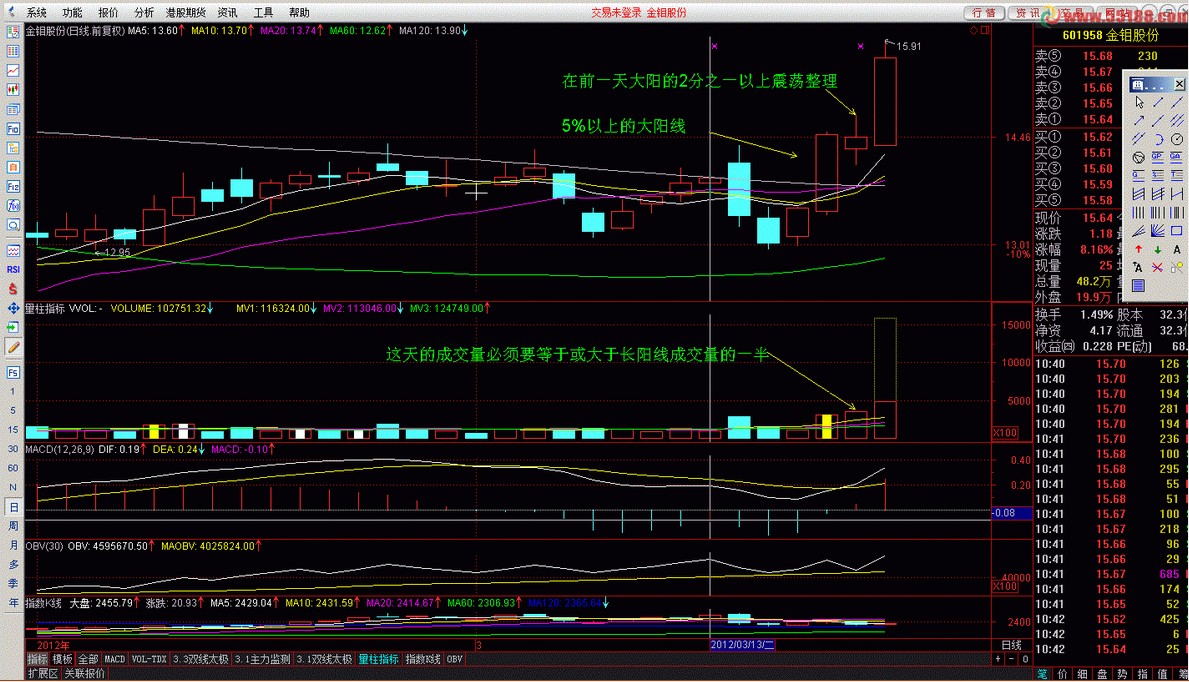Click the 日线 period label at chart bottom
This screenshot has height=682, width=1189.
[1012, 645]
